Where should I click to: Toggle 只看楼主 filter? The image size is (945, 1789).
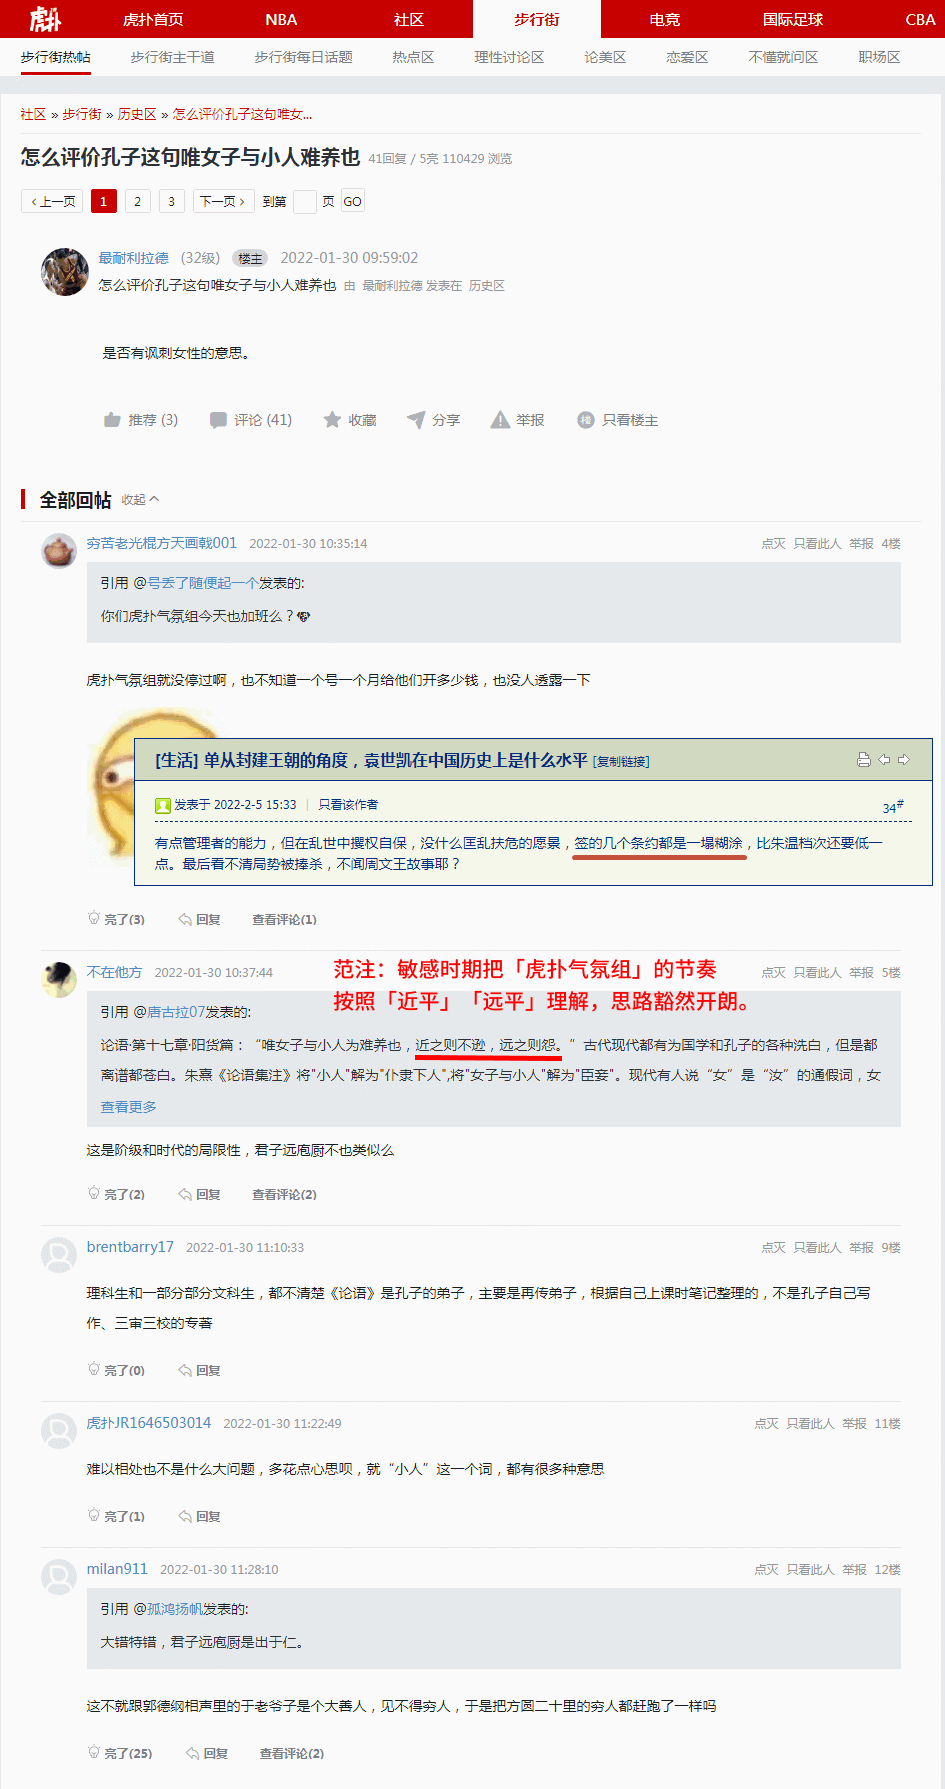coord(618,420)
